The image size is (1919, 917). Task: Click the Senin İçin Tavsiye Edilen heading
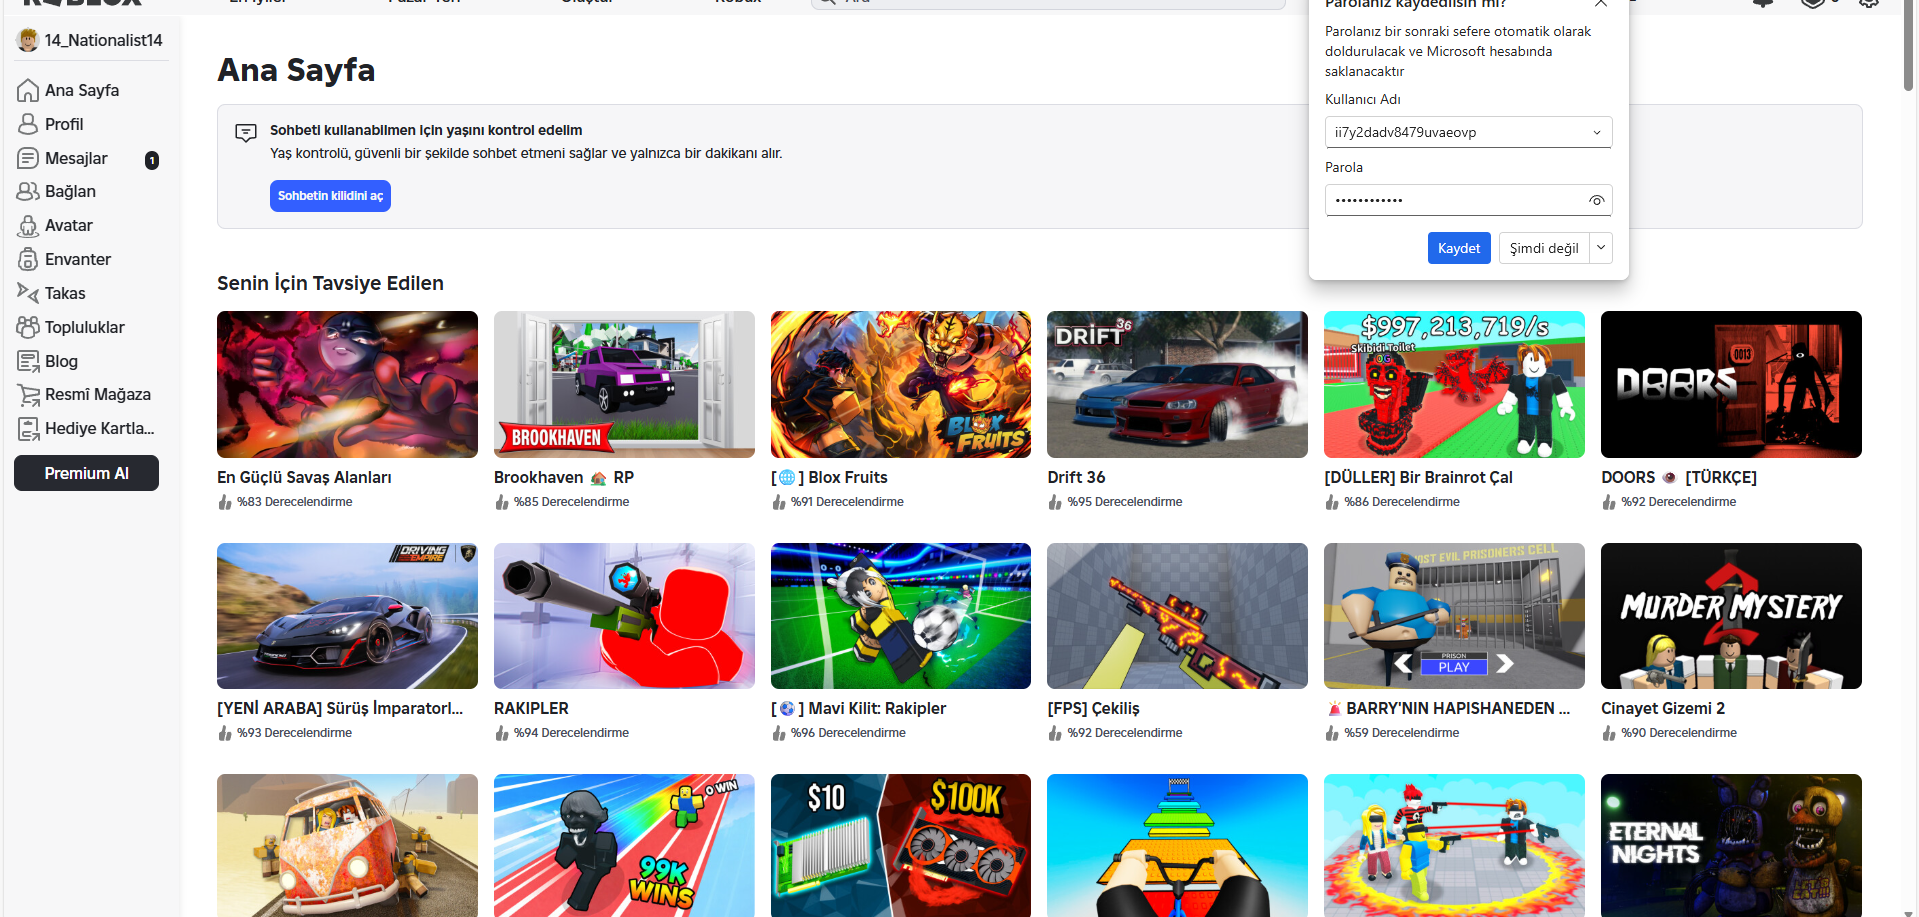(x=330, y=283)
